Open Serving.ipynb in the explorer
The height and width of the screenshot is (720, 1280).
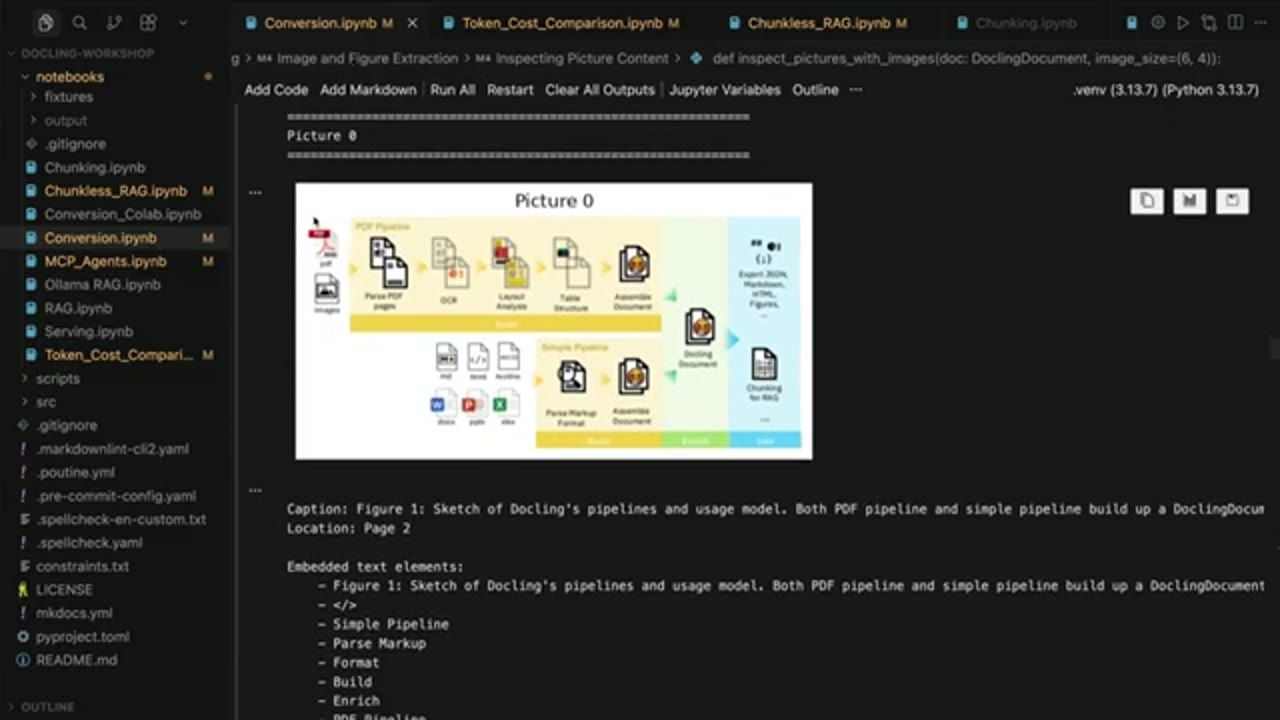coord(88,331)
